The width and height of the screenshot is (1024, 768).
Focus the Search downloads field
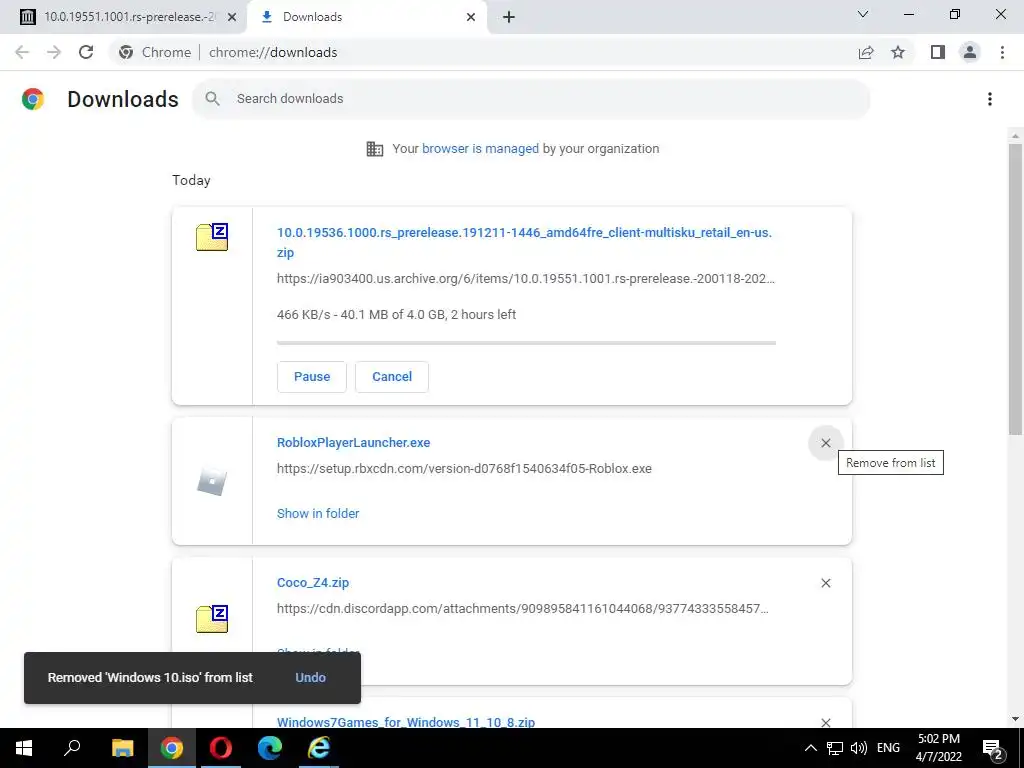tap(531, 99)
